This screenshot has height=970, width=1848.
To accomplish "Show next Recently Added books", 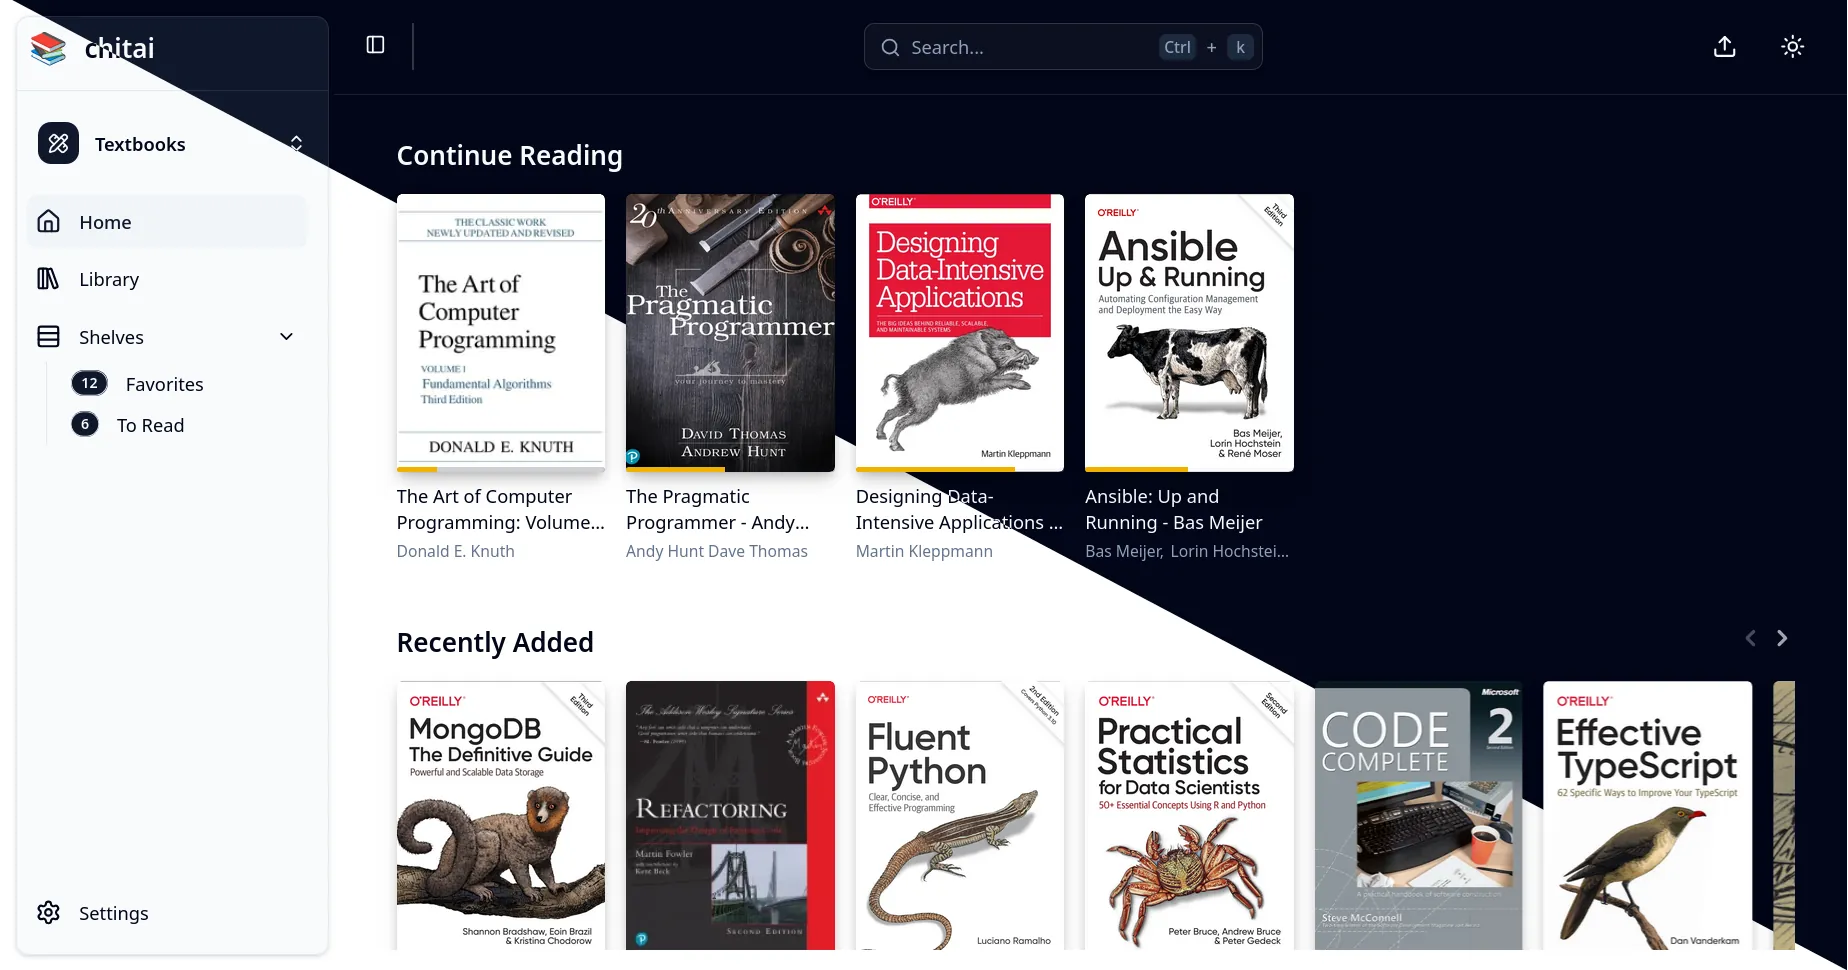I will 1782,638.
